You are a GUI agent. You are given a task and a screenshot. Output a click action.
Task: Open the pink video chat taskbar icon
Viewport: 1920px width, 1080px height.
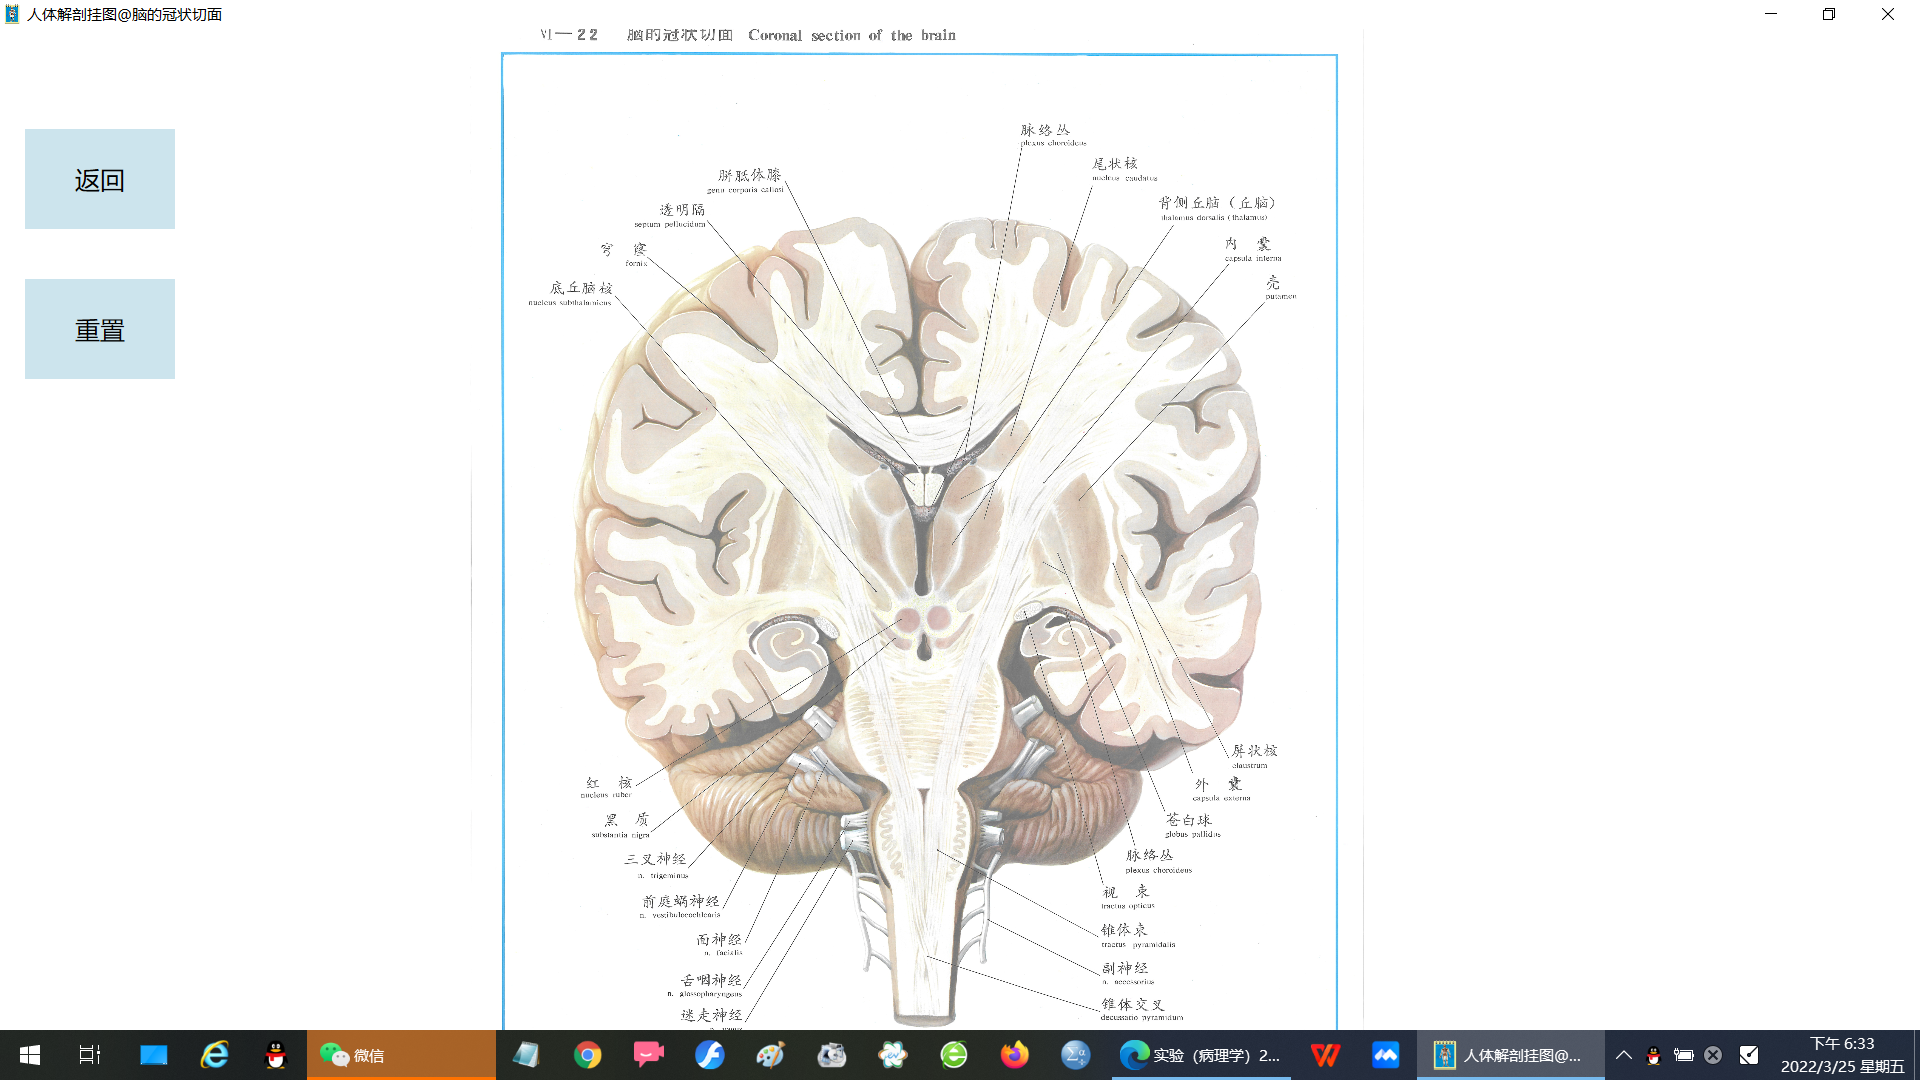(648, 1055)
